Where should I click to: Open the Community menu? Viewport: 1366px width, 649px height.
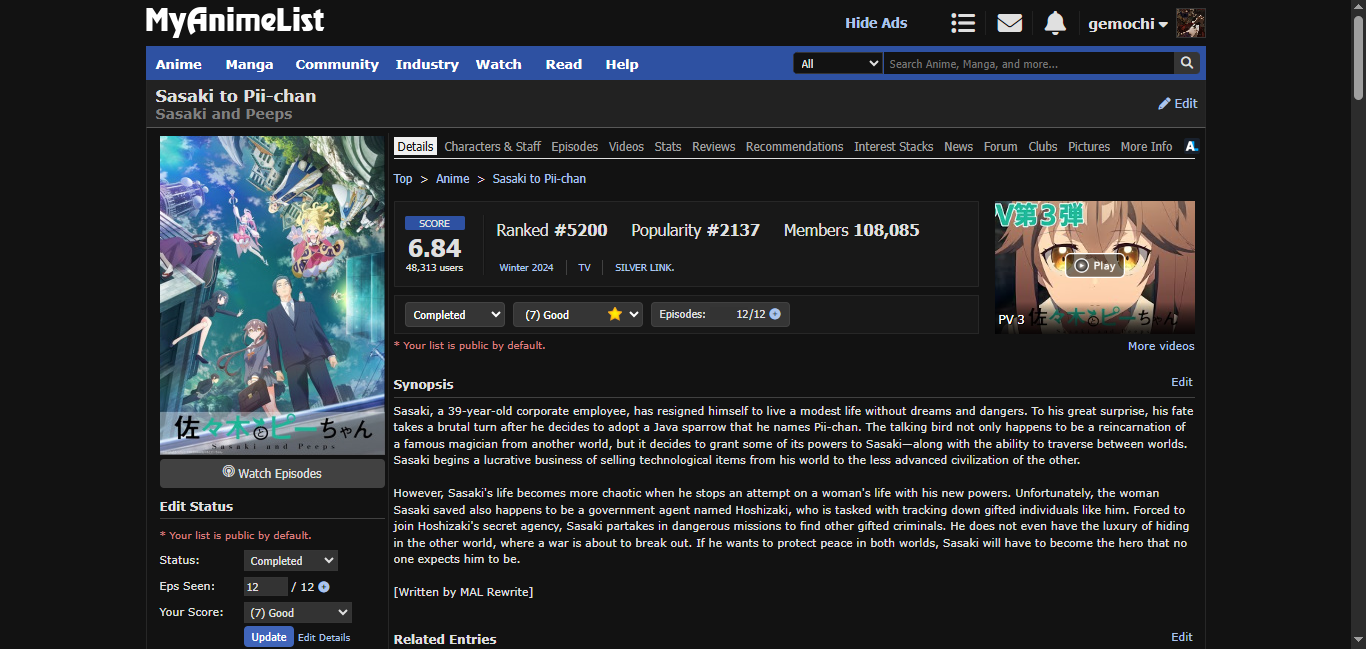click(337, 64)
